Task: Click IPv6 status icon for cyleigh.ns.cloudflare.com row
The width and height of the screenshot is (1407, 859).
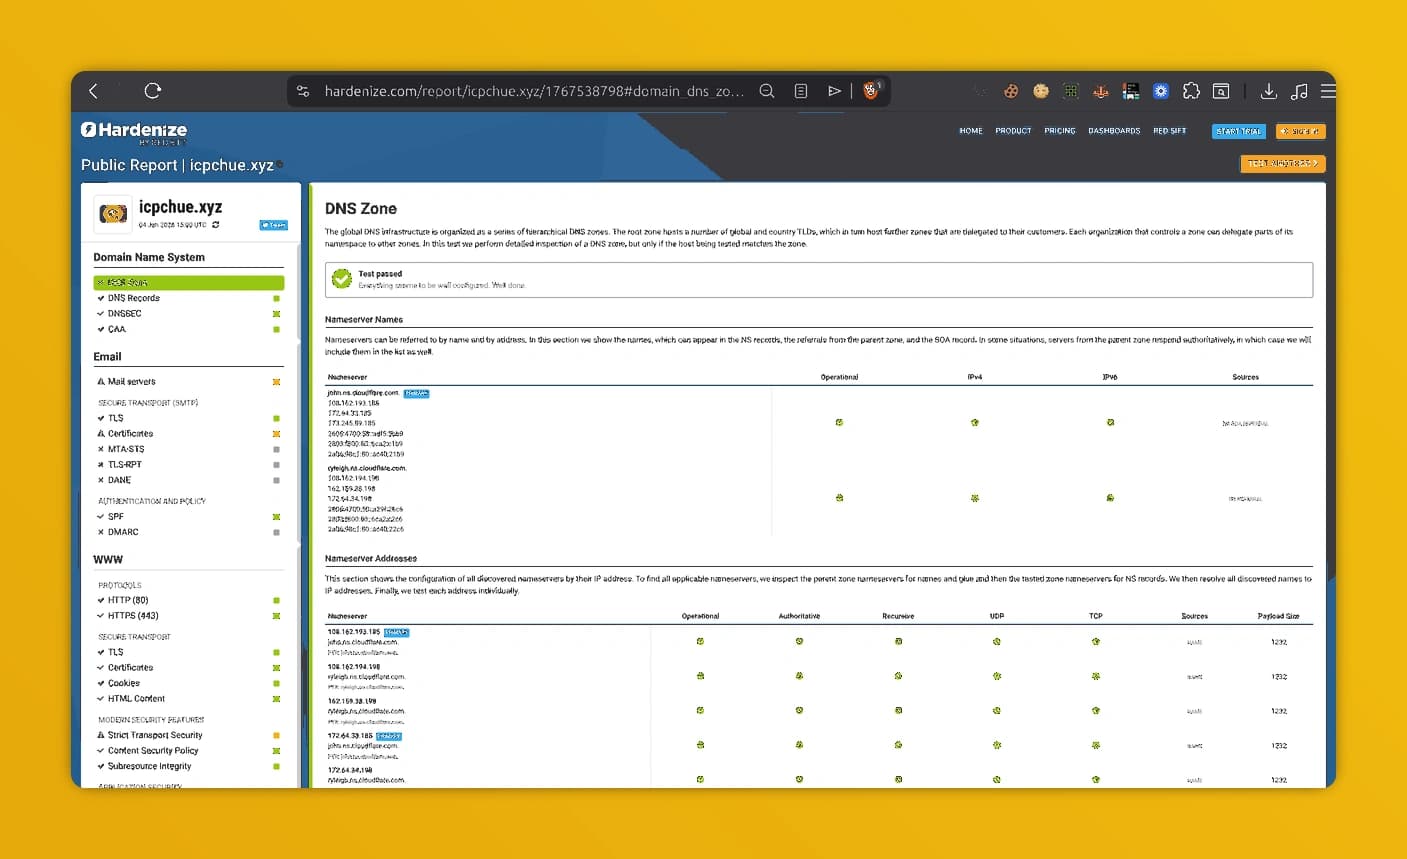Action: pos(1110,497)
